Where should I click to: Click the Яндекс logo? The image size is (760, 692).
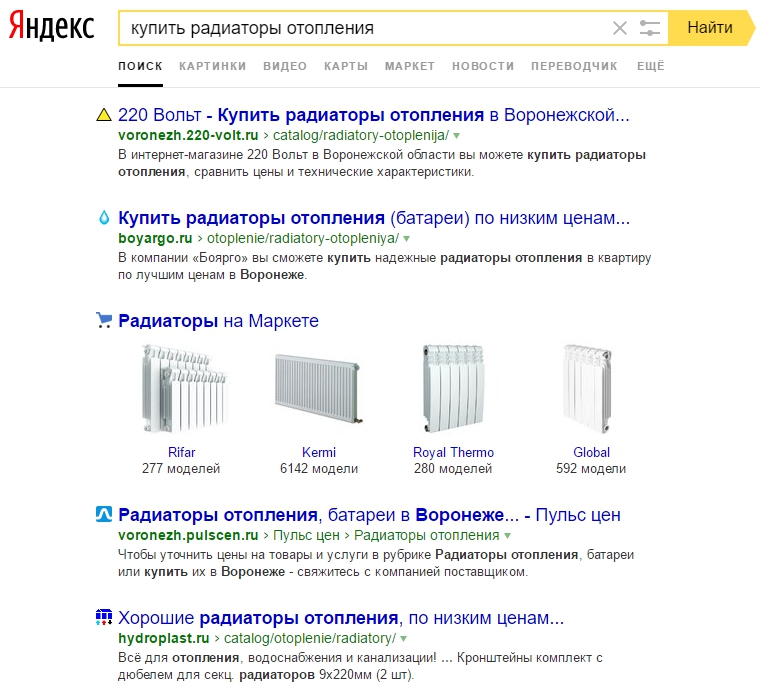pos(51,26)
